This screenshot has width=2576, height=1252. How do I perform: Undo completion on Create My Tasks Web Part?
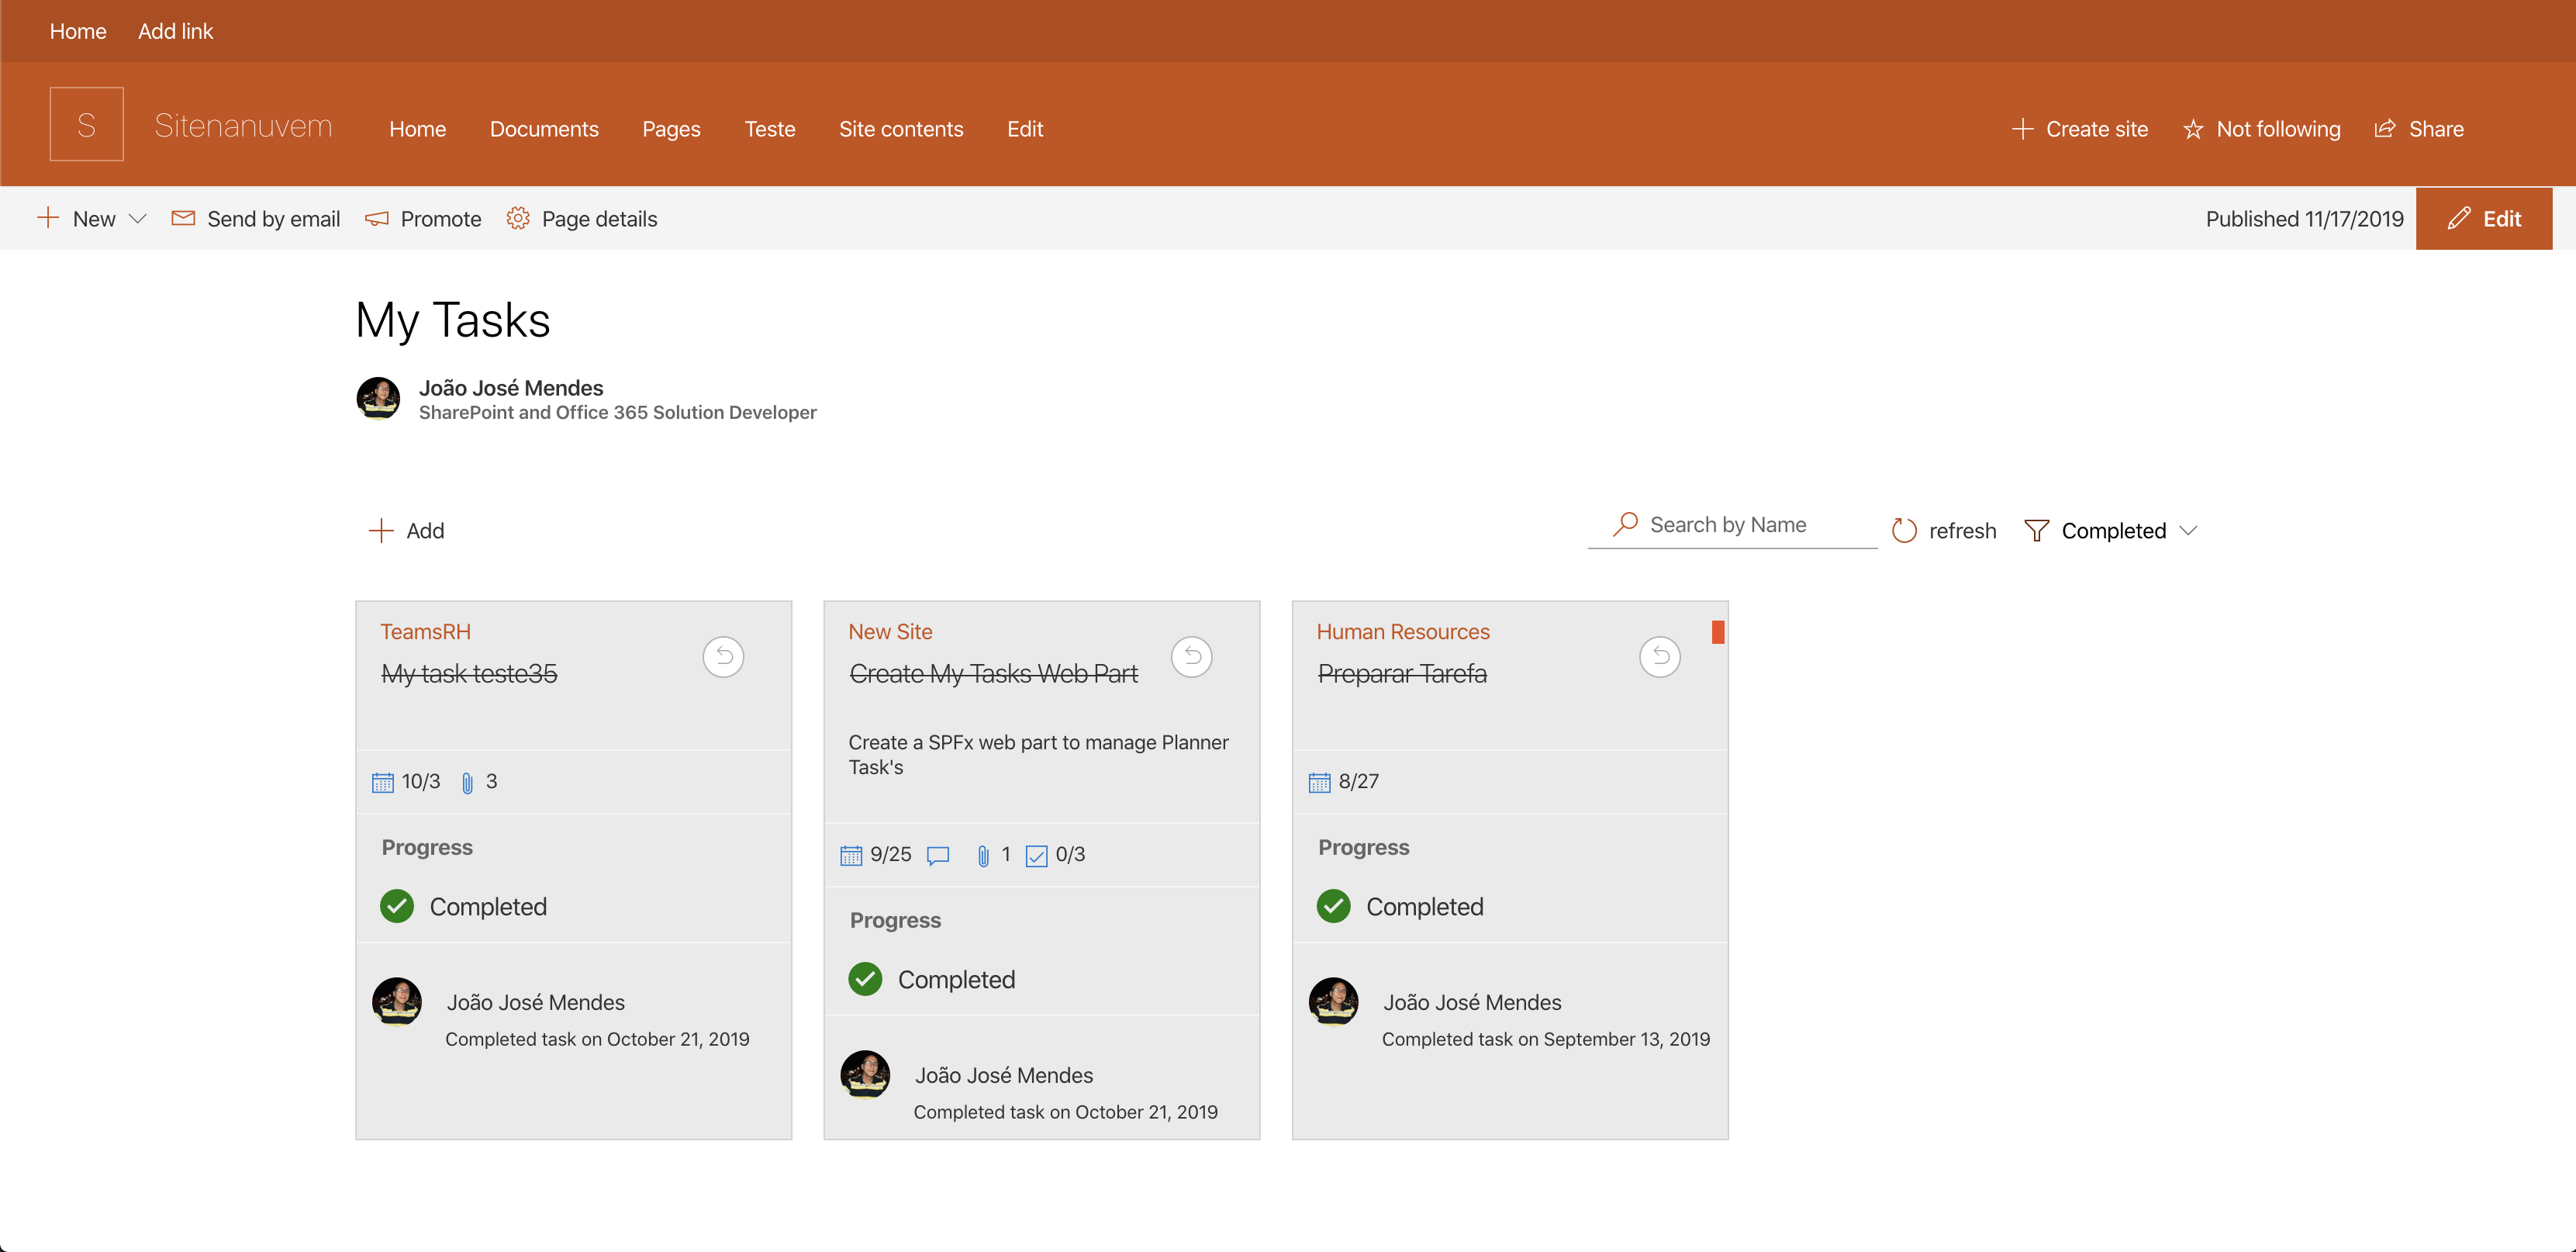1192,657
